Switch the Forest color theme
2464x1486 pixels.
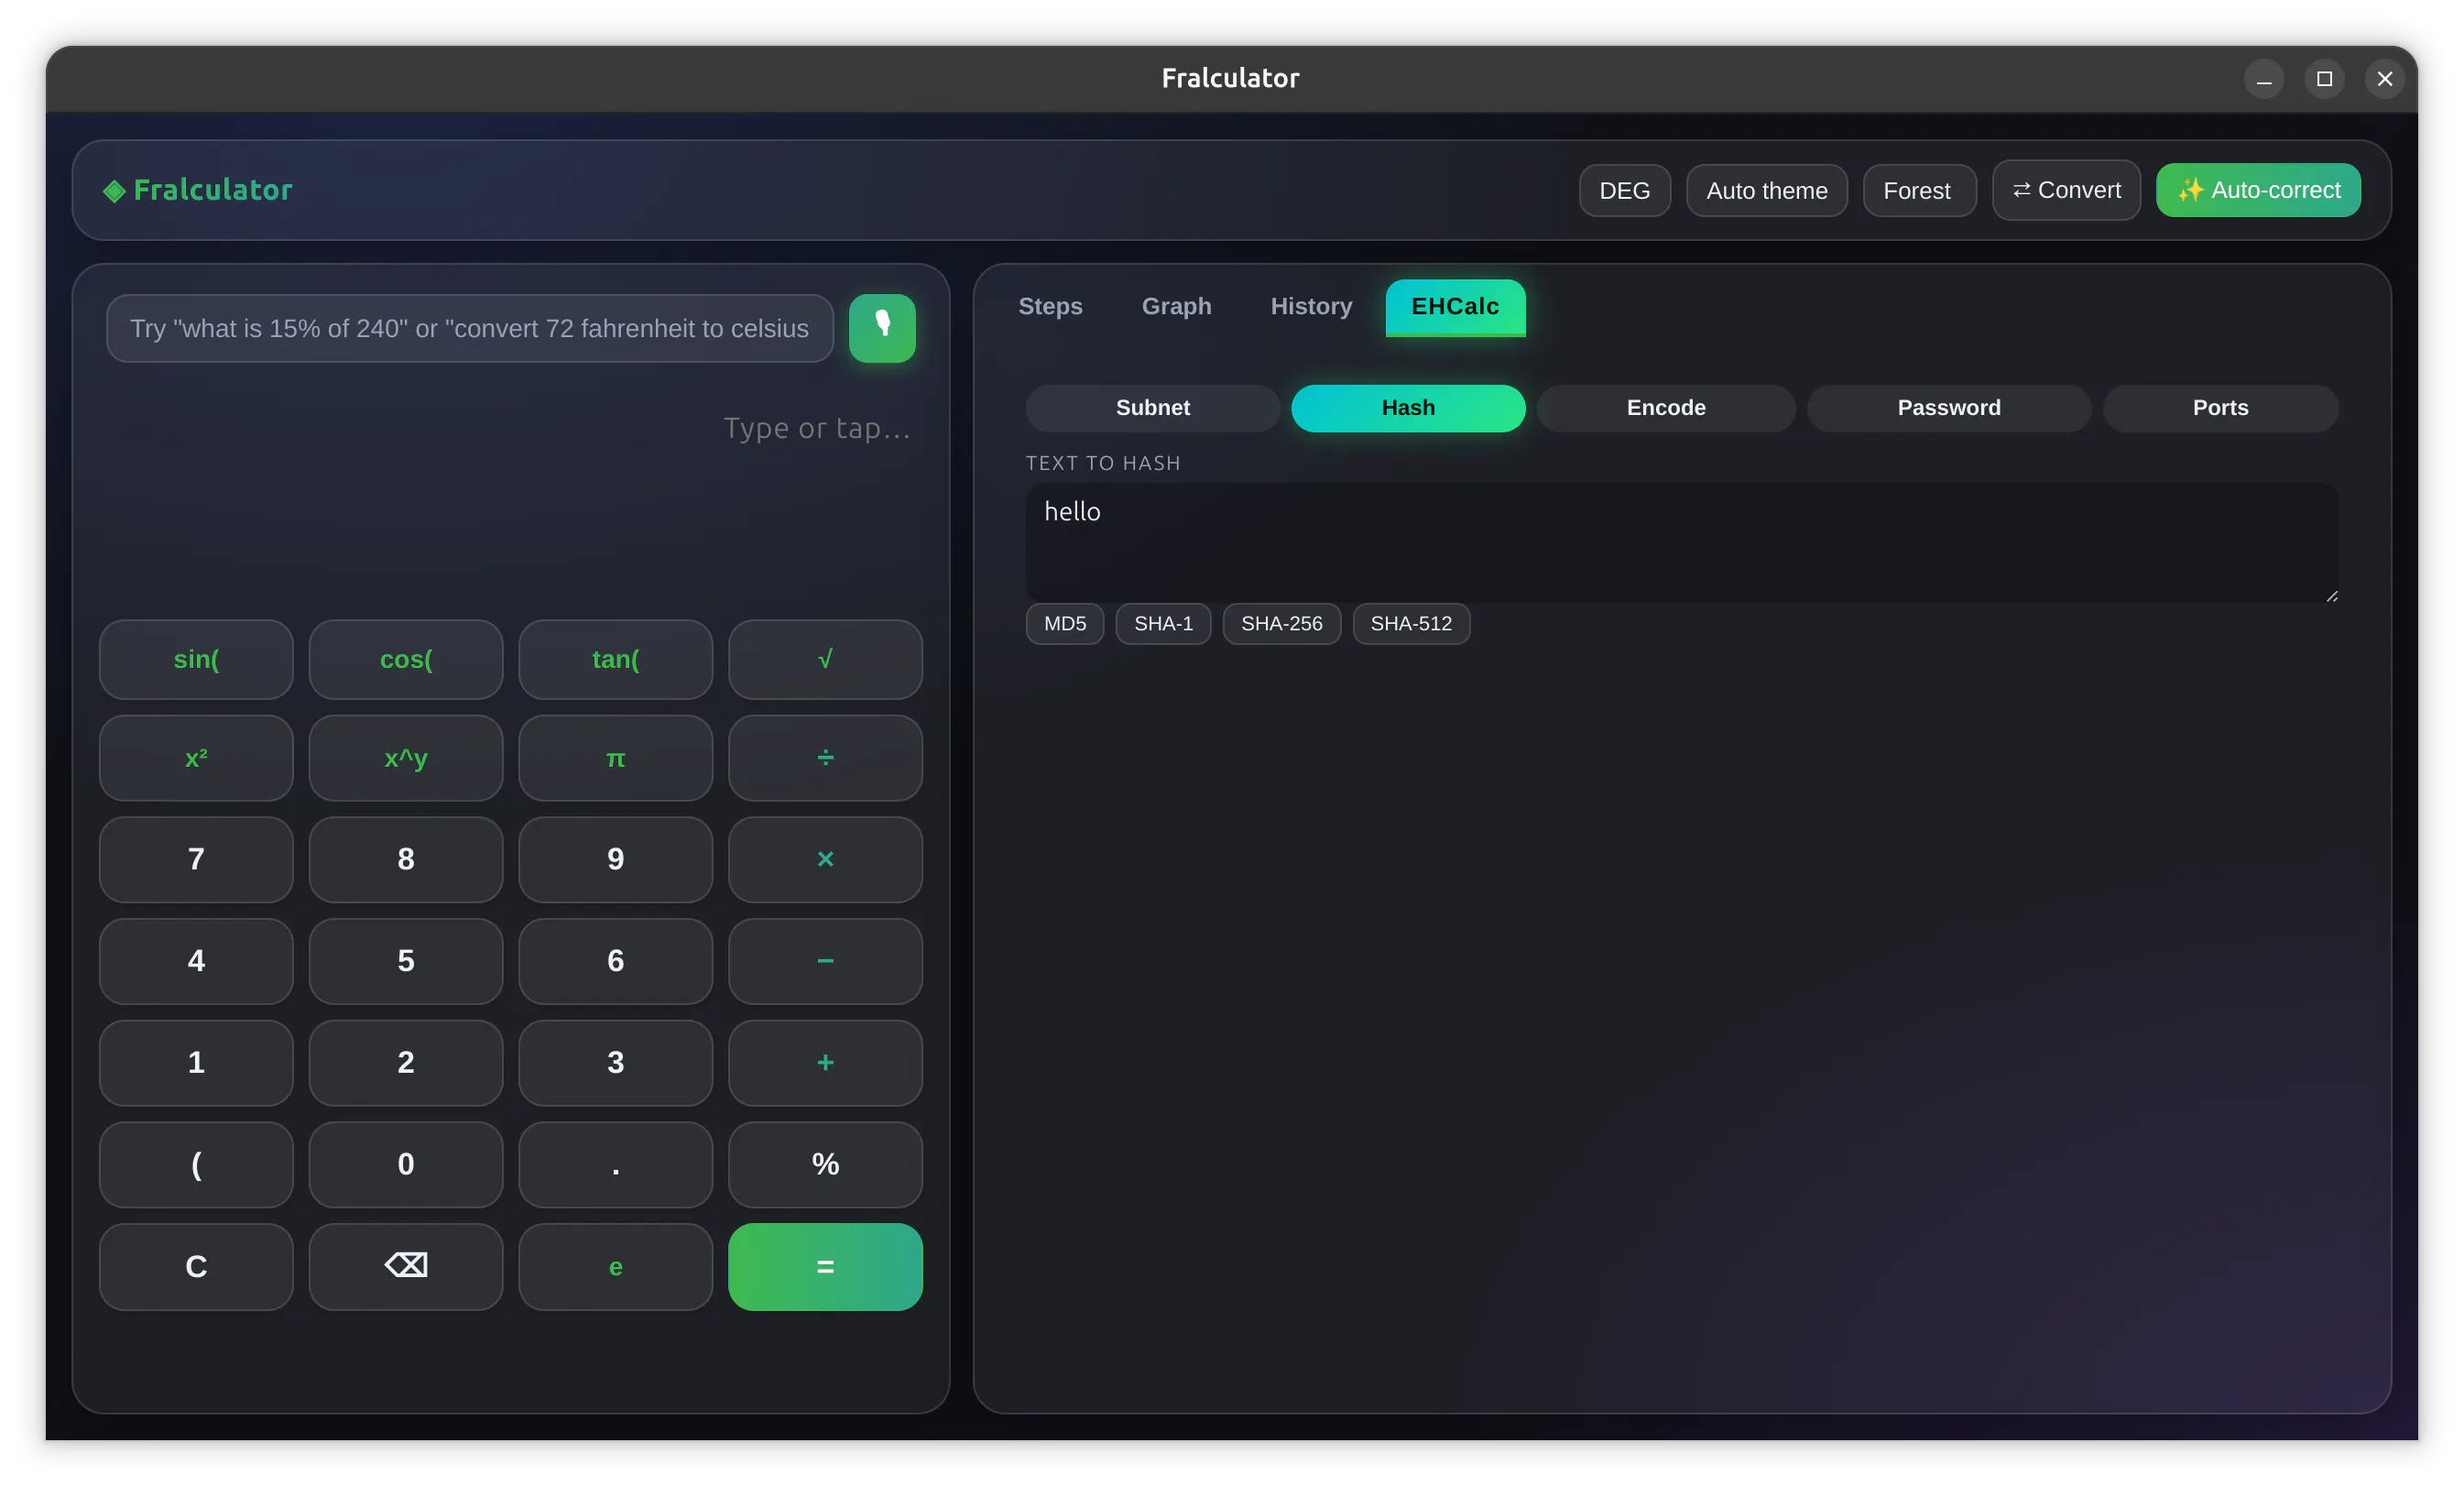[1919, 190]
